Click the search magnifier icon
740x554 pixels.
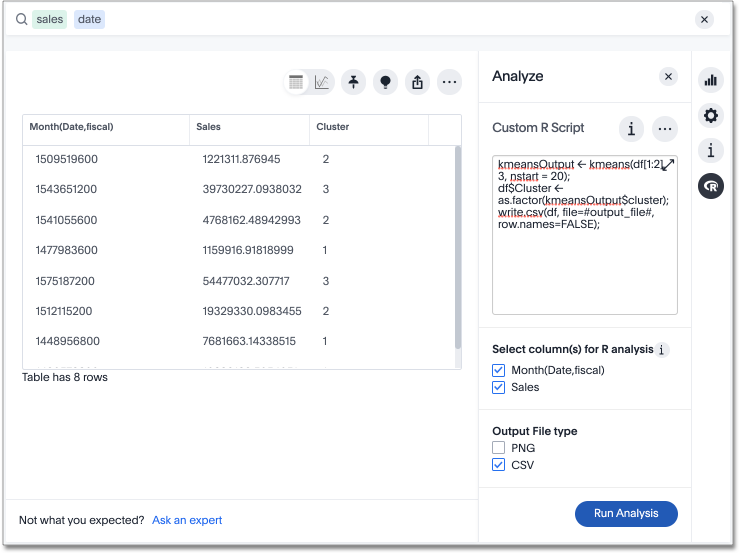tap(21, 19)
